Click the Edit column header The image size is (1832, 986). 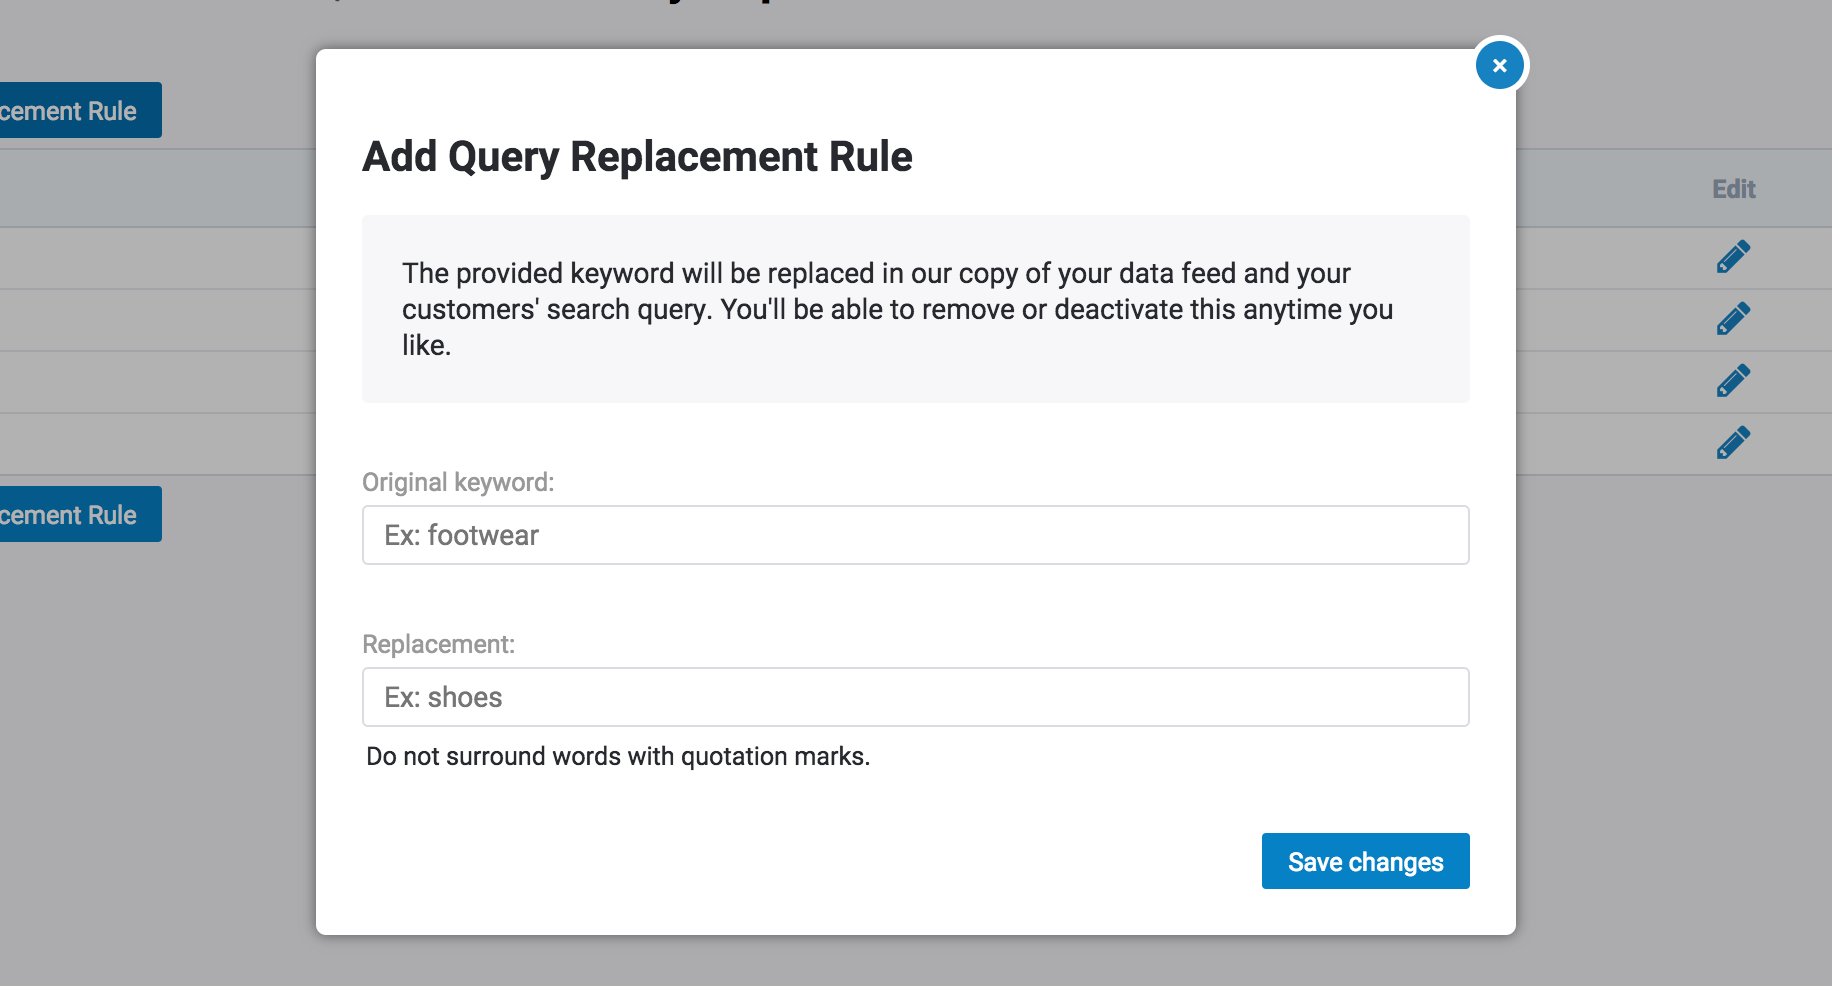(1733, 189)
